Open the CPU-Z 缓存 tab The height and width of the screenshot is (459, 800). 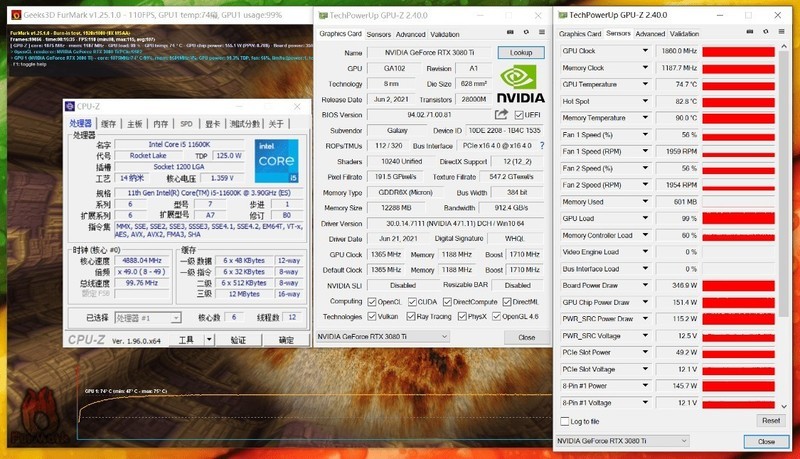tap(109, 124)
